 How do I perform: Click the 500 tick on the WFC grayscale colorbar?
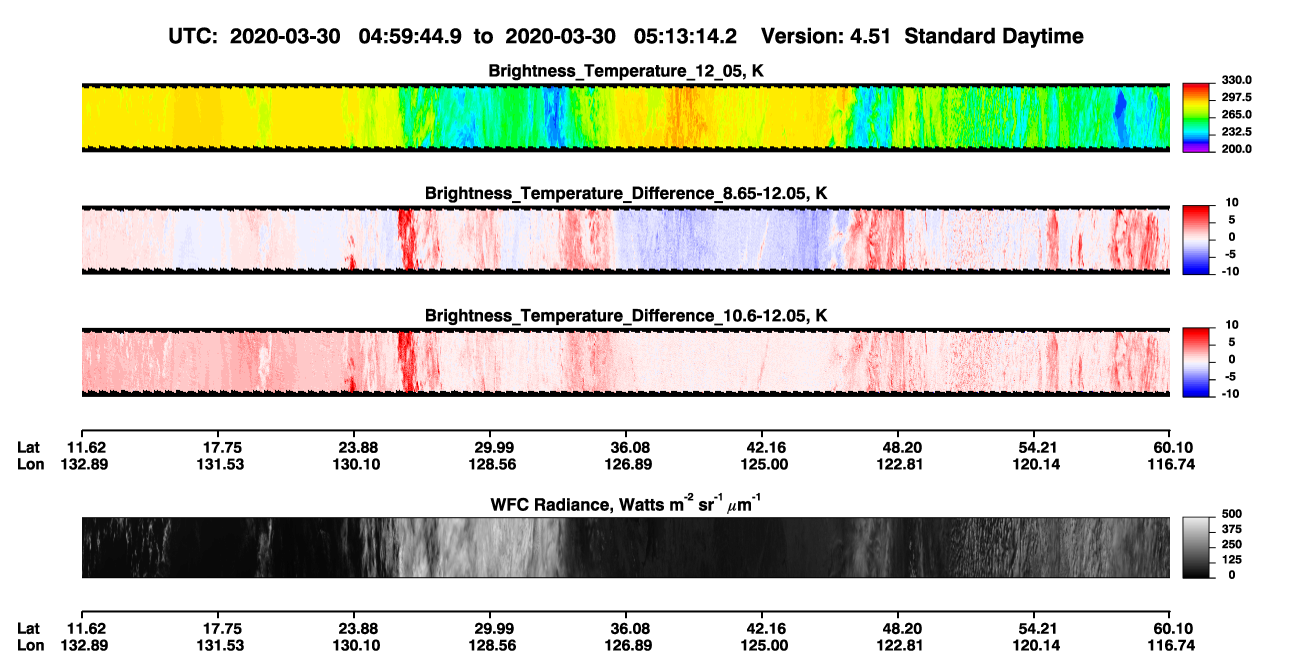click(x=1231, y=513)
